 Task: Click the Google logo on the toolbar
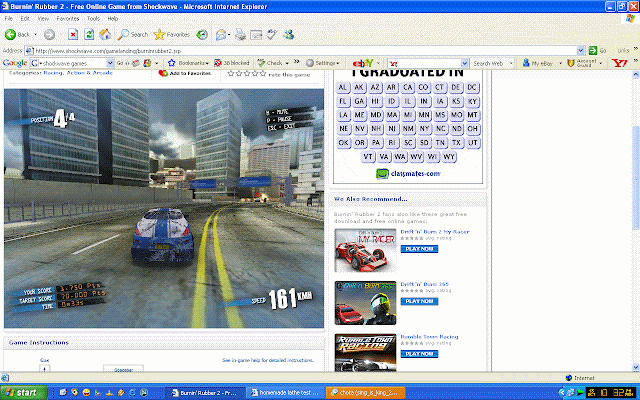(15, 63)
